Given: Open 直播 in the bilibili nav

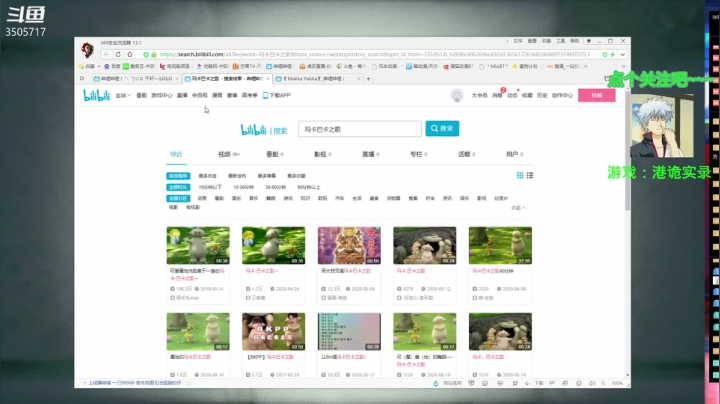Looking at the screenshot, I should point(182,95).
